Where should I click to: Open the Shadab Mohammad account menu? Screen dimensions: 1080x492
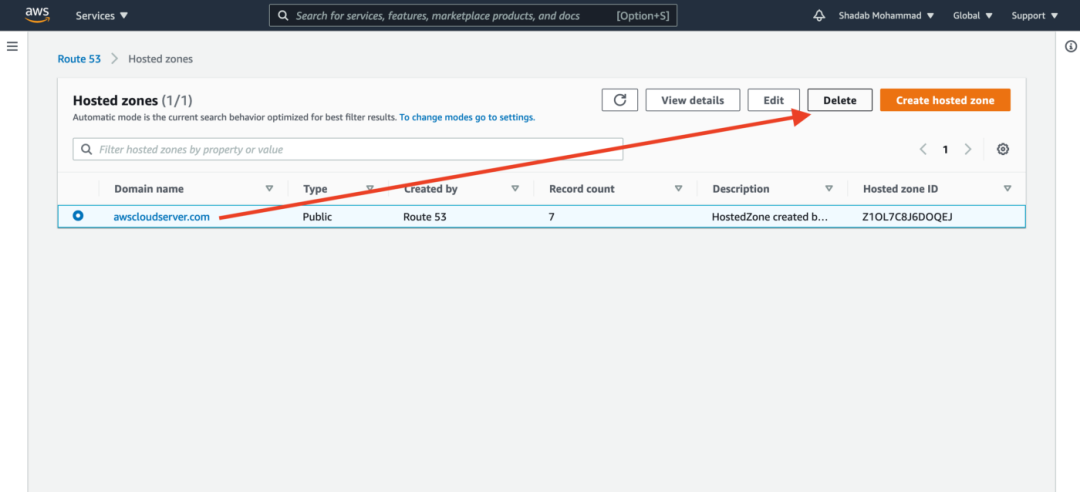(884, 15)
